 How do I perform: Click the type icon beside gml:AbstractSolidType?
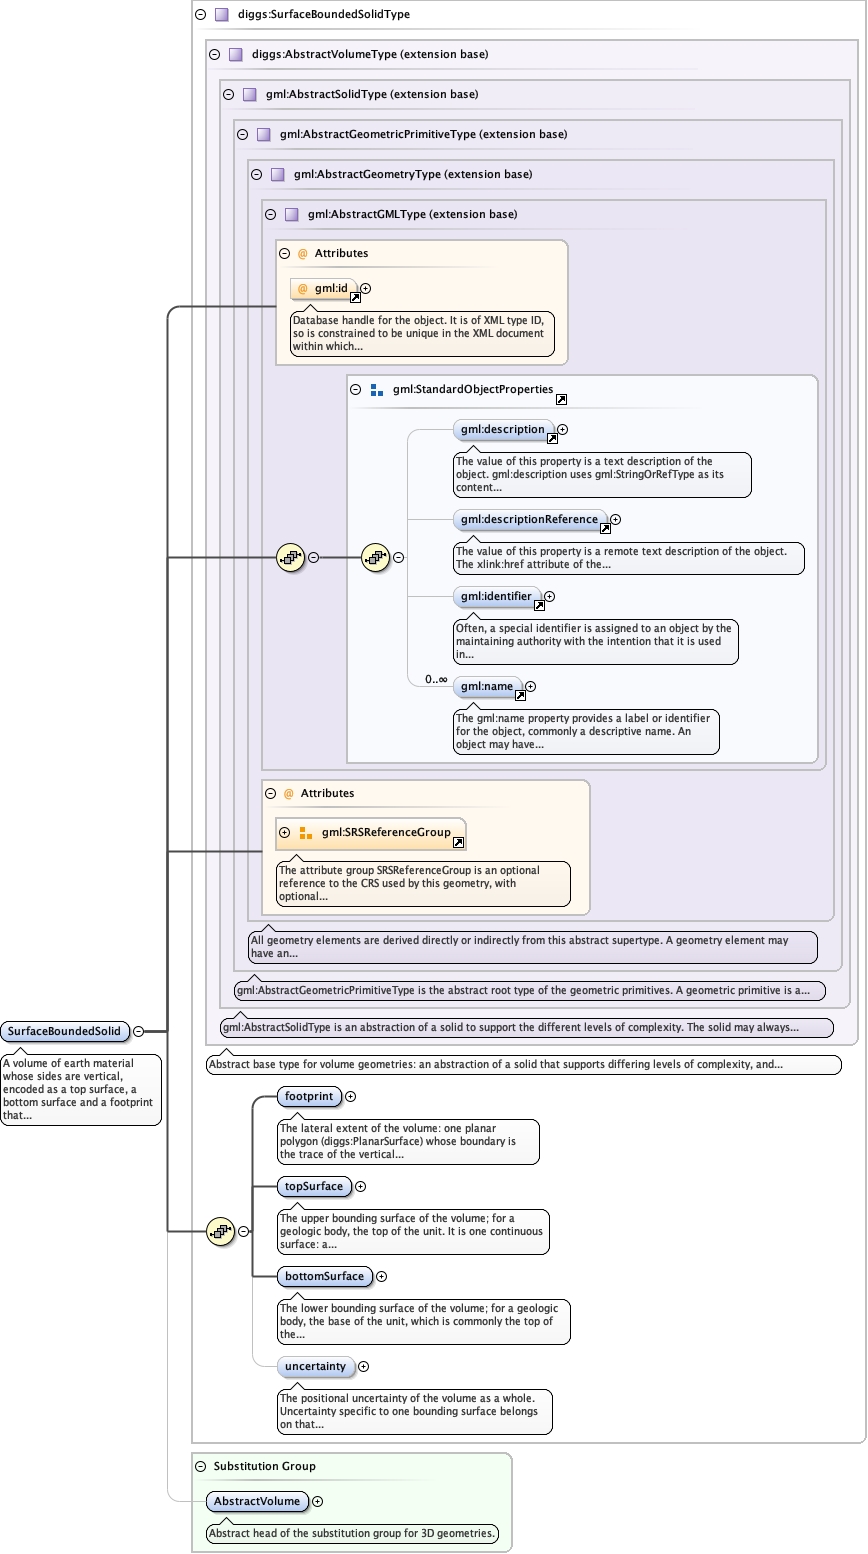pos(250,95)
